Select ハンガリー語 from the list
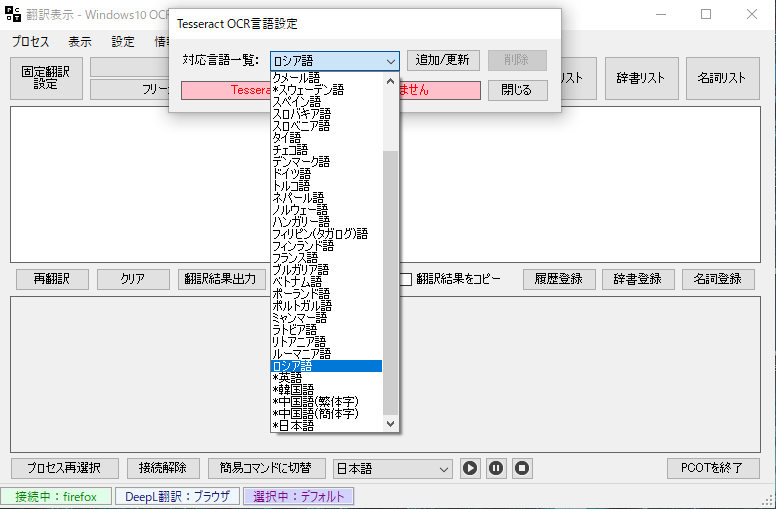The height and width of the screenshot is (509, 776). coord(327,221)
